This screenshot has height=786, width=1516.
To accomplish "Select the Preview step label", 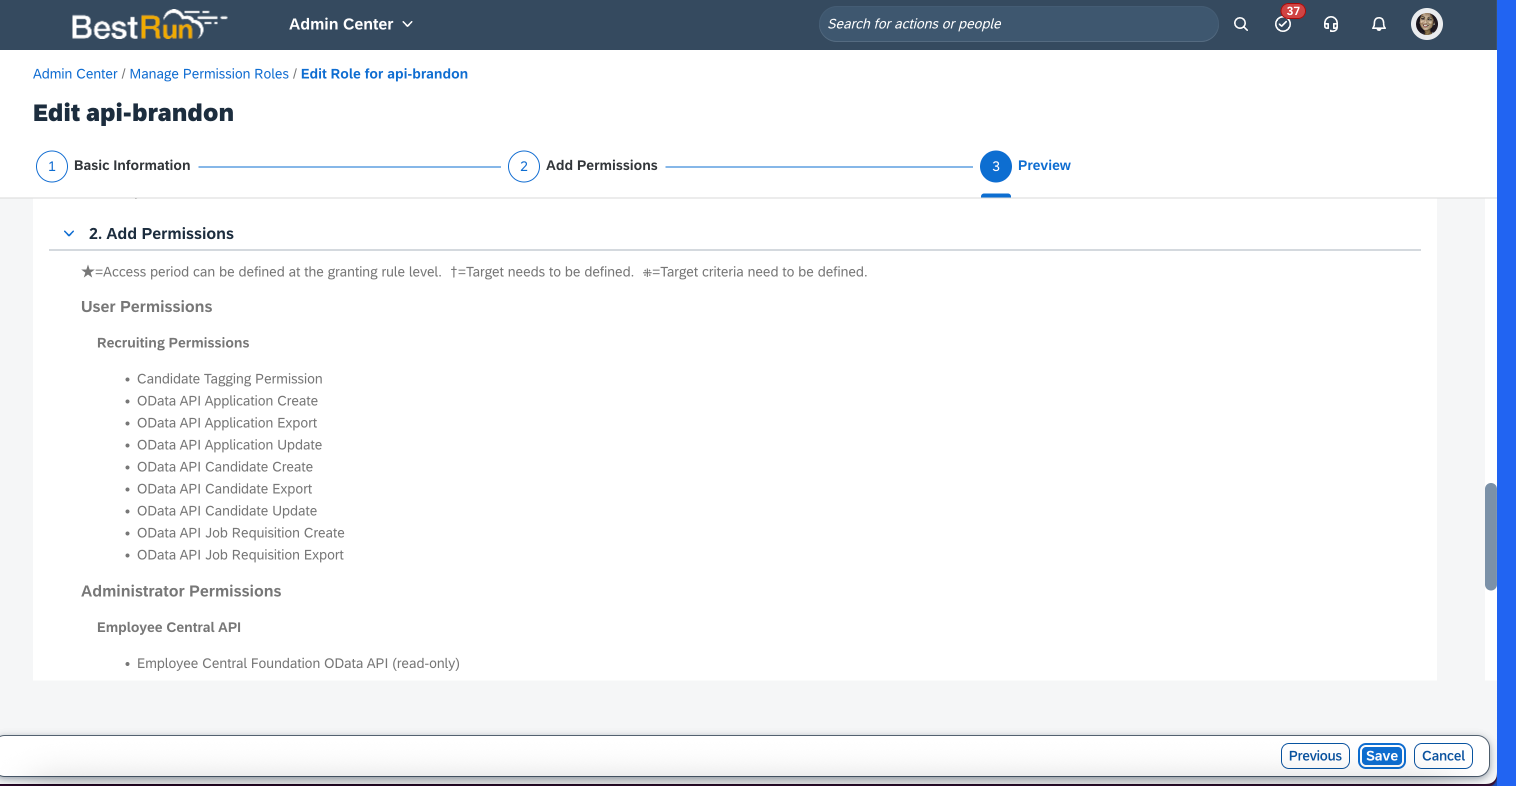I will coord(1044,166).
